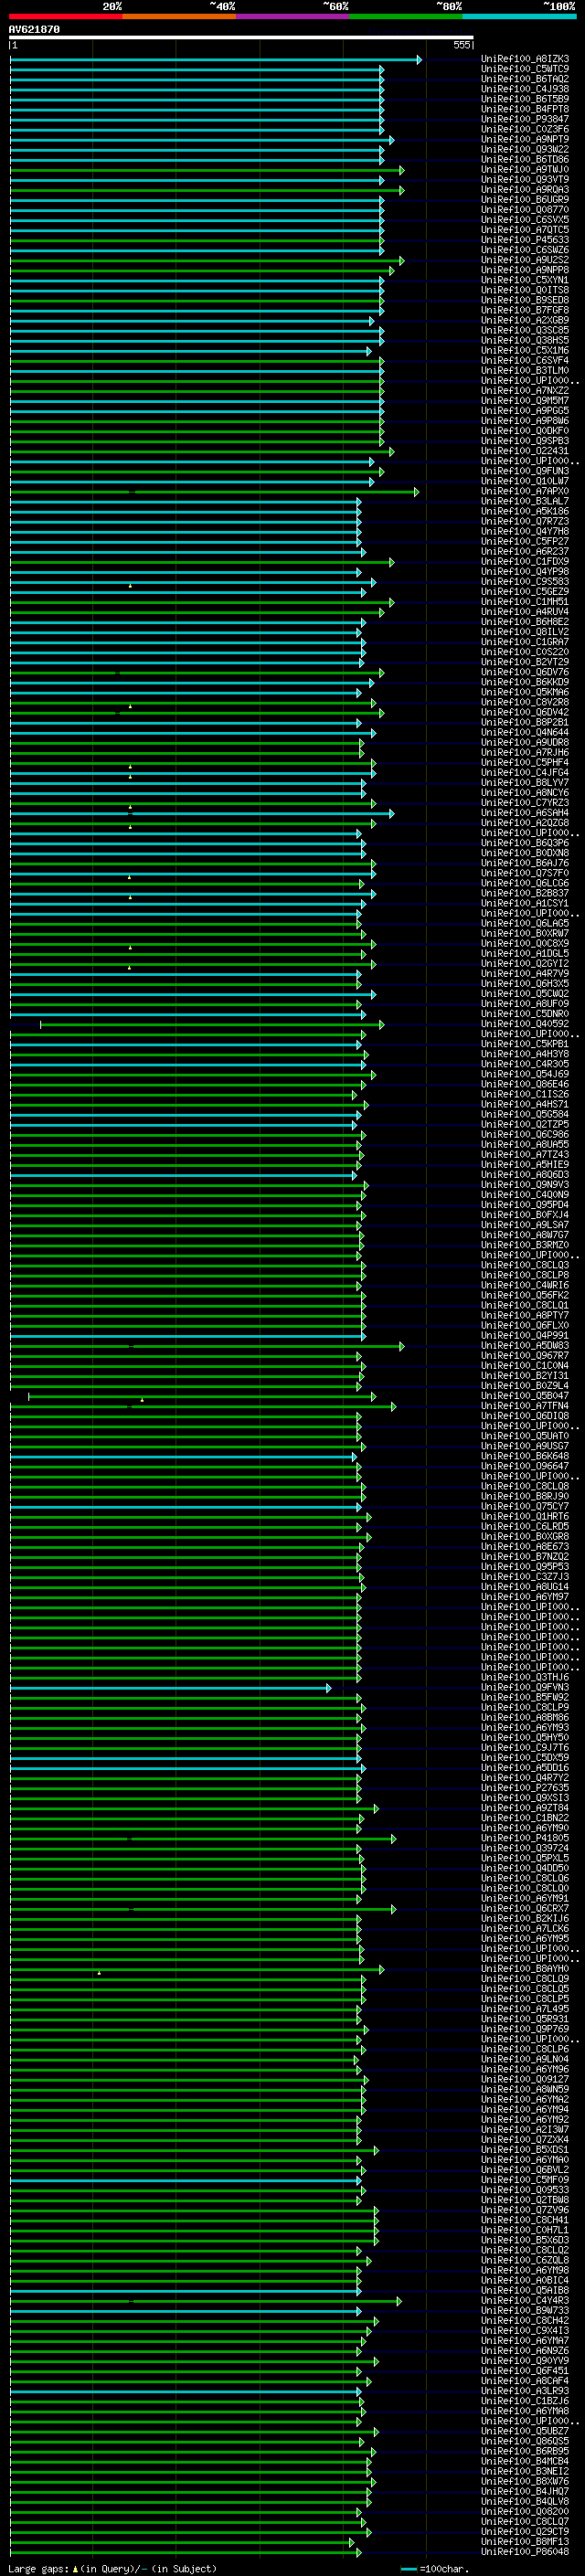Click the query end position 555
Screen dimensions: 585x2576
[462, 45]
